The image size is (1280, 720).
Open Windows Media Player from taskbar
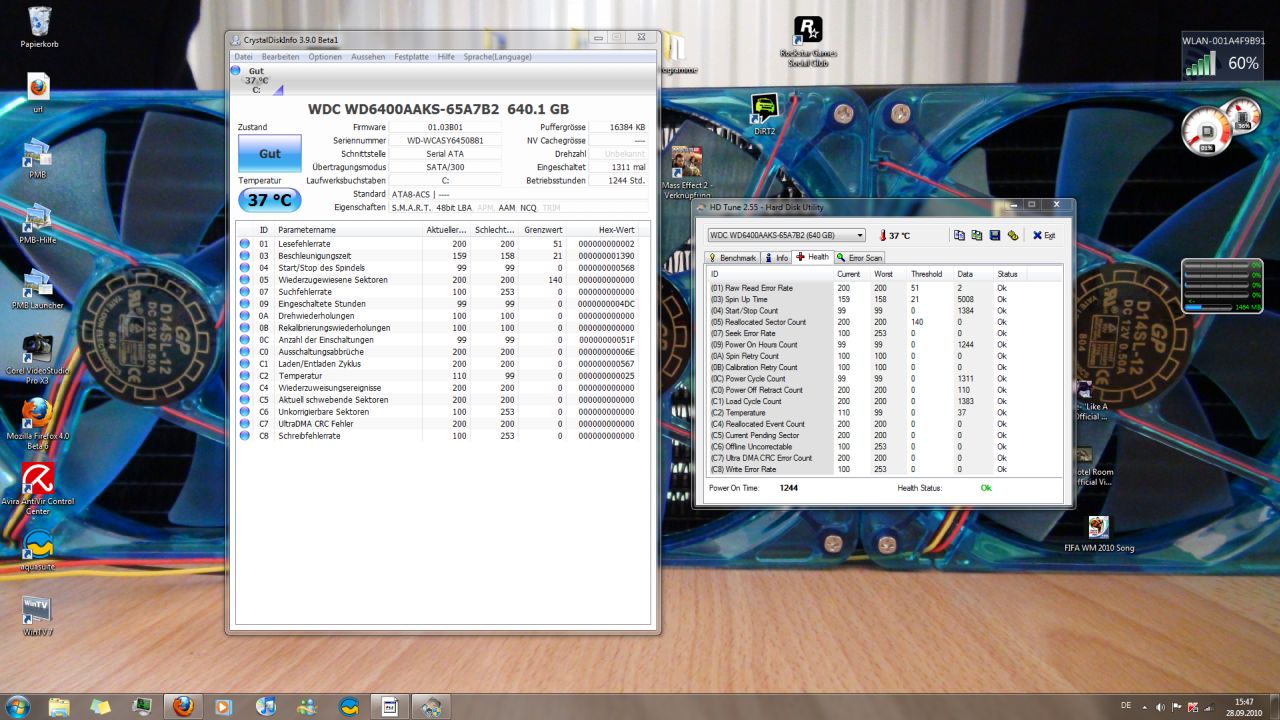[x=223, y=707]
